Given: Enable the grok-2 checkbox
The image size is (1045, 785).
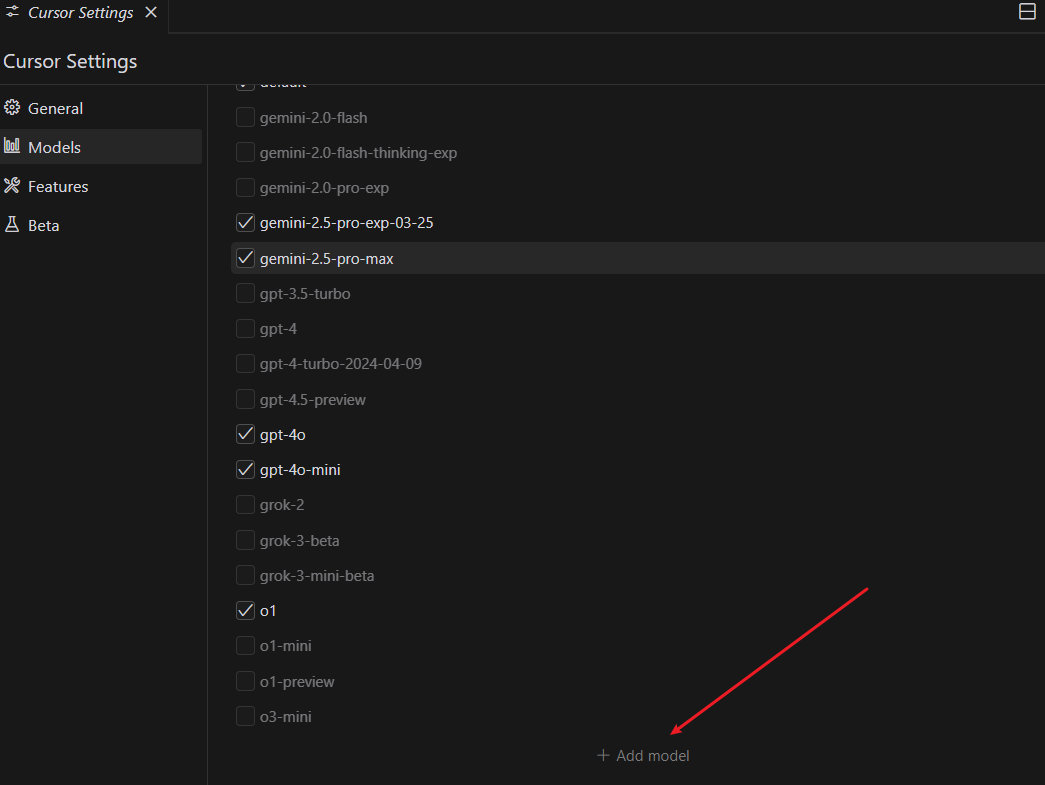Looking at the screenshot, I should [245, 504].
